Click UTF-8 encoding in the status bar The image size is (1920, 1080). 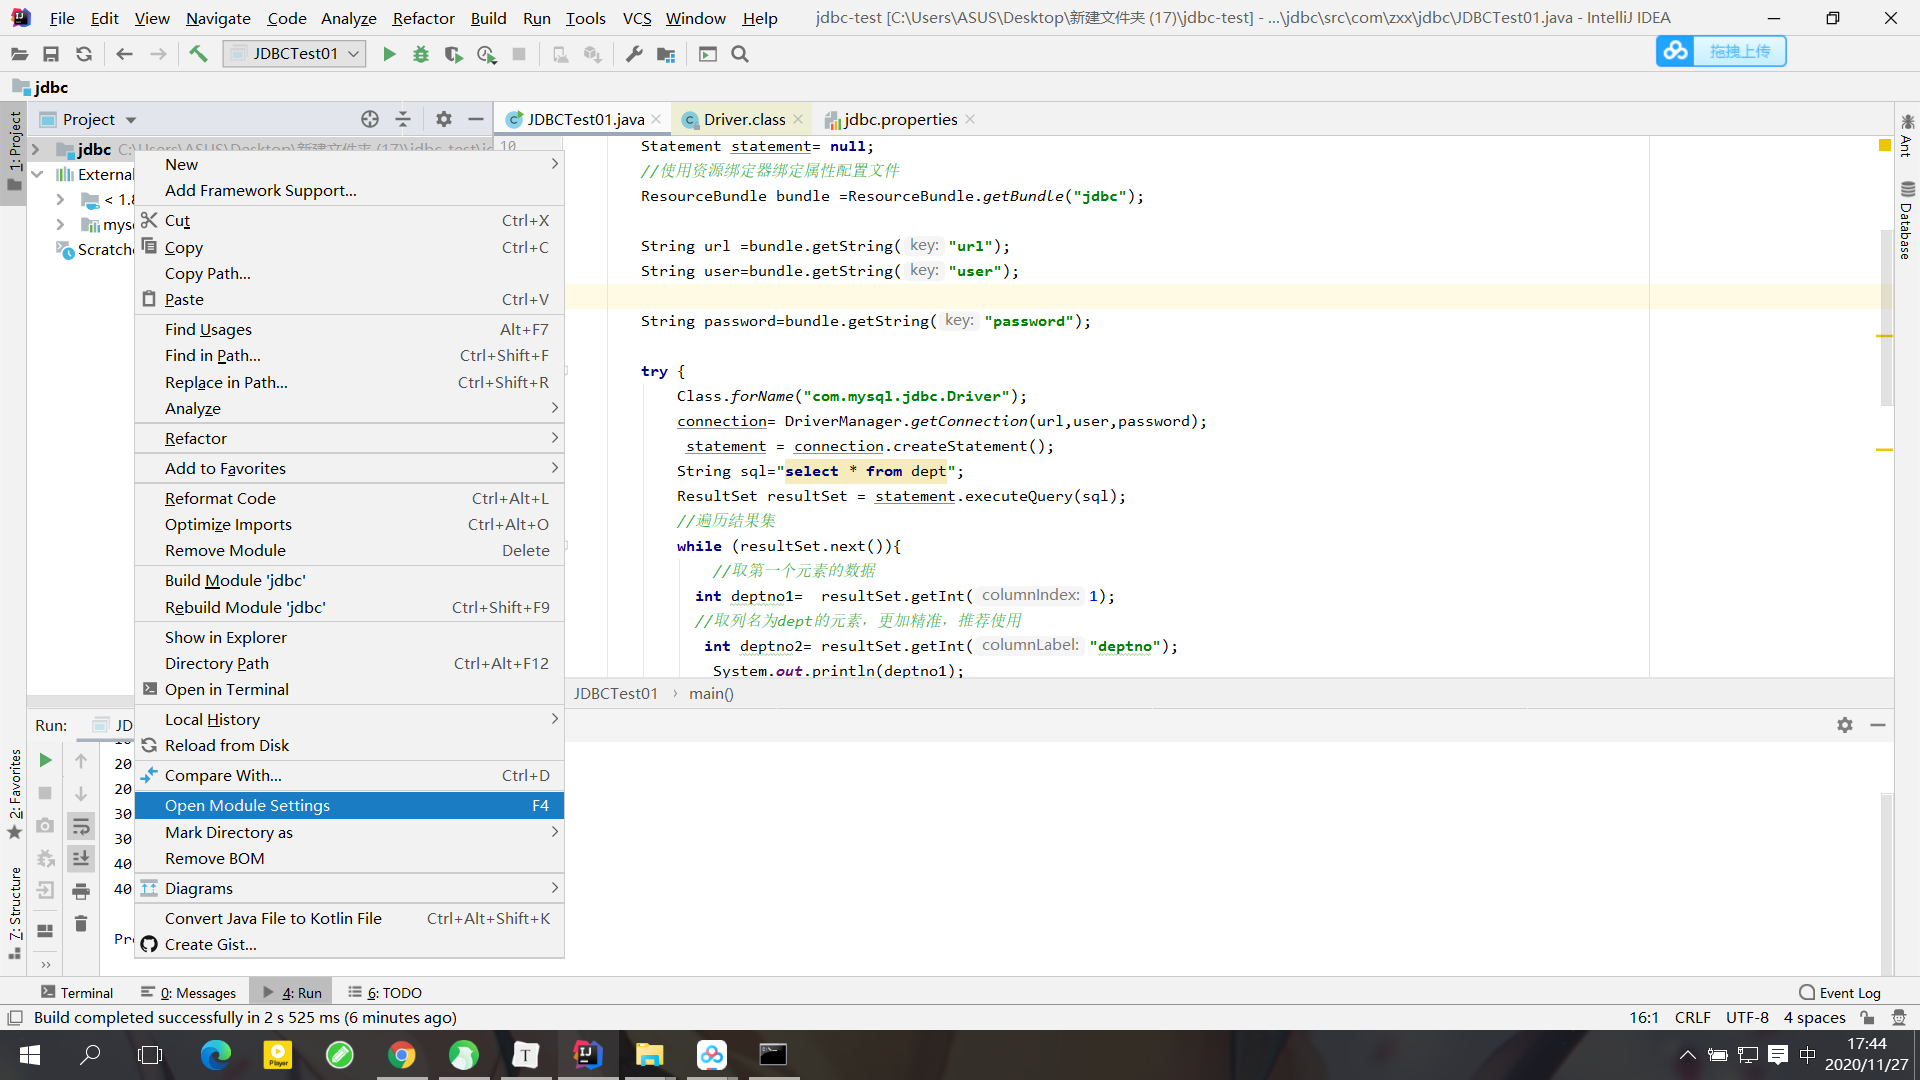click(x=1747, y=1017)
